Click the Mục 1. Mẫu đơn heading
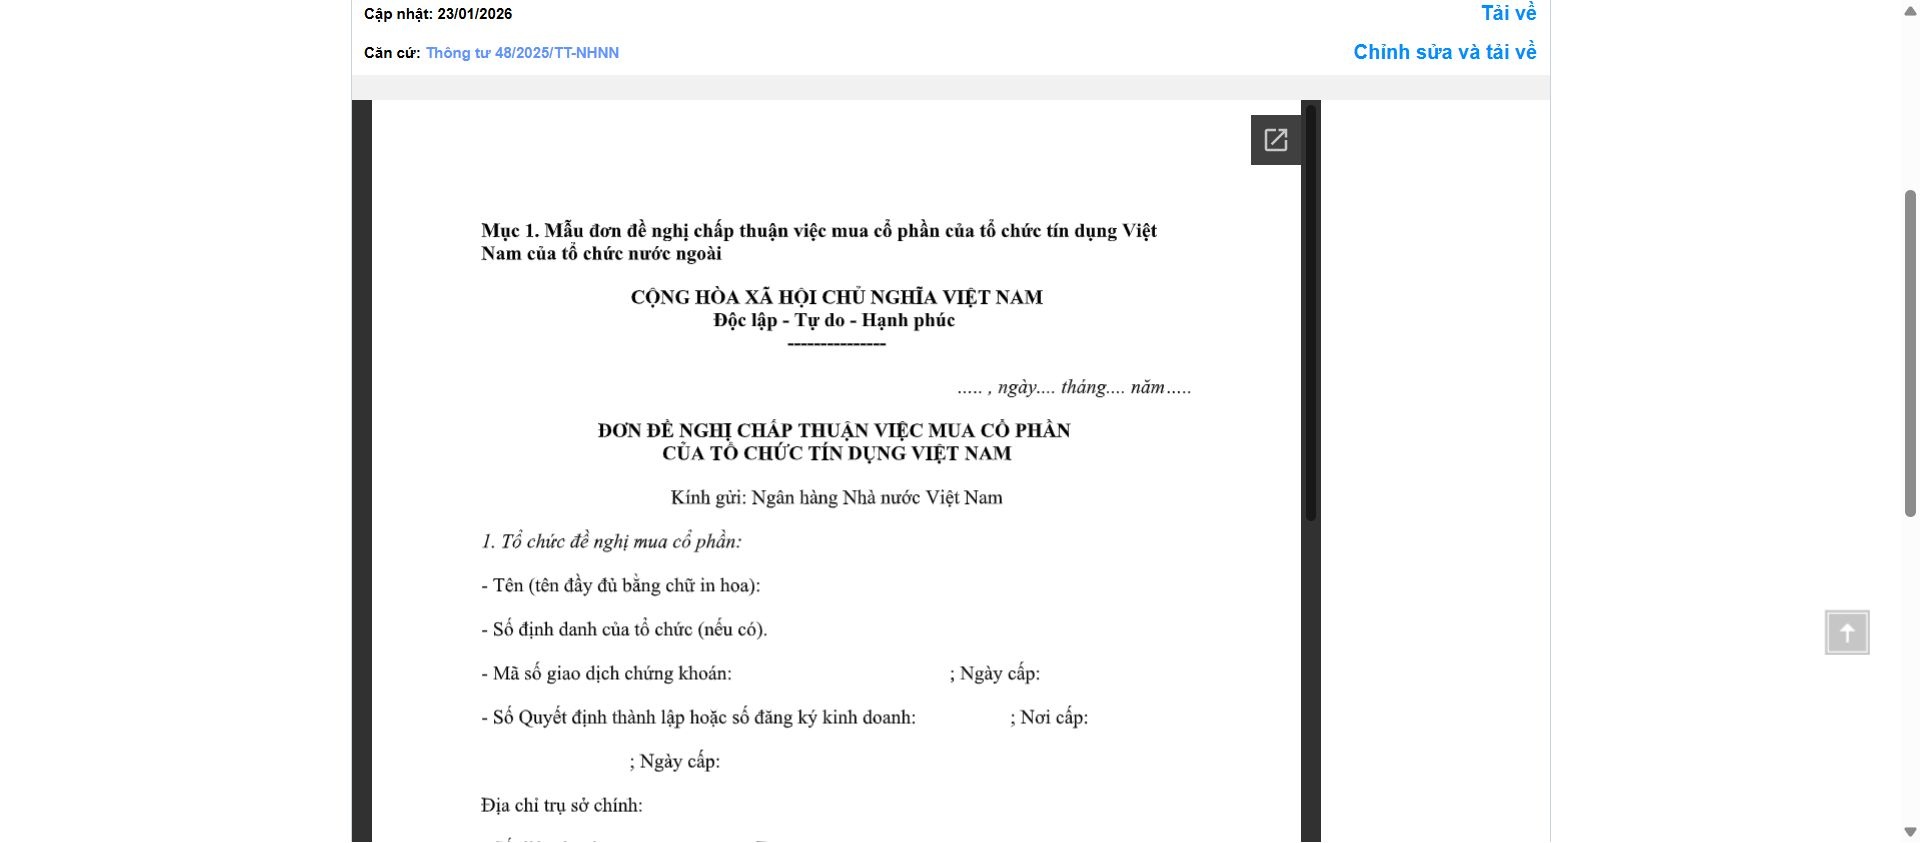This screenshot has width=1920, height=843. coord(818,242)
